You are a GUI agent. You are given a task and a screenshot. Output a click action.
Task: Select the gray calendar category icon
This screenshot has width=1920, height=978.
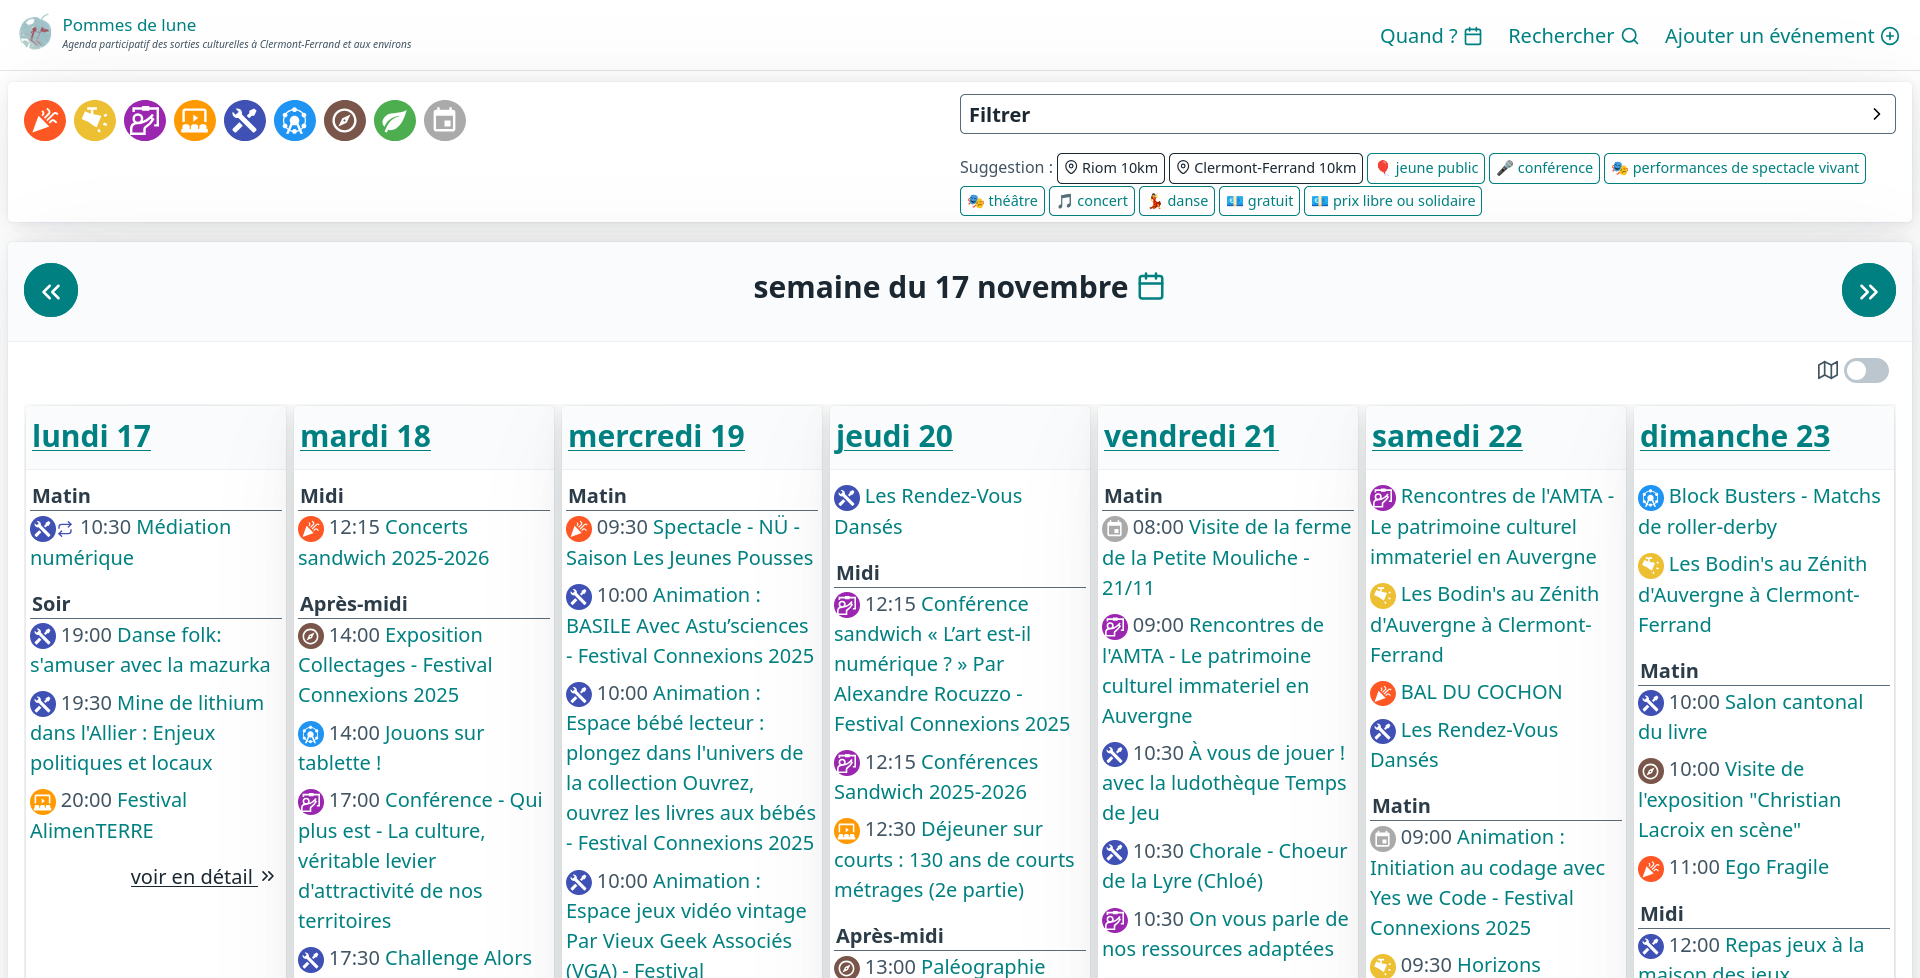[445, 121]
